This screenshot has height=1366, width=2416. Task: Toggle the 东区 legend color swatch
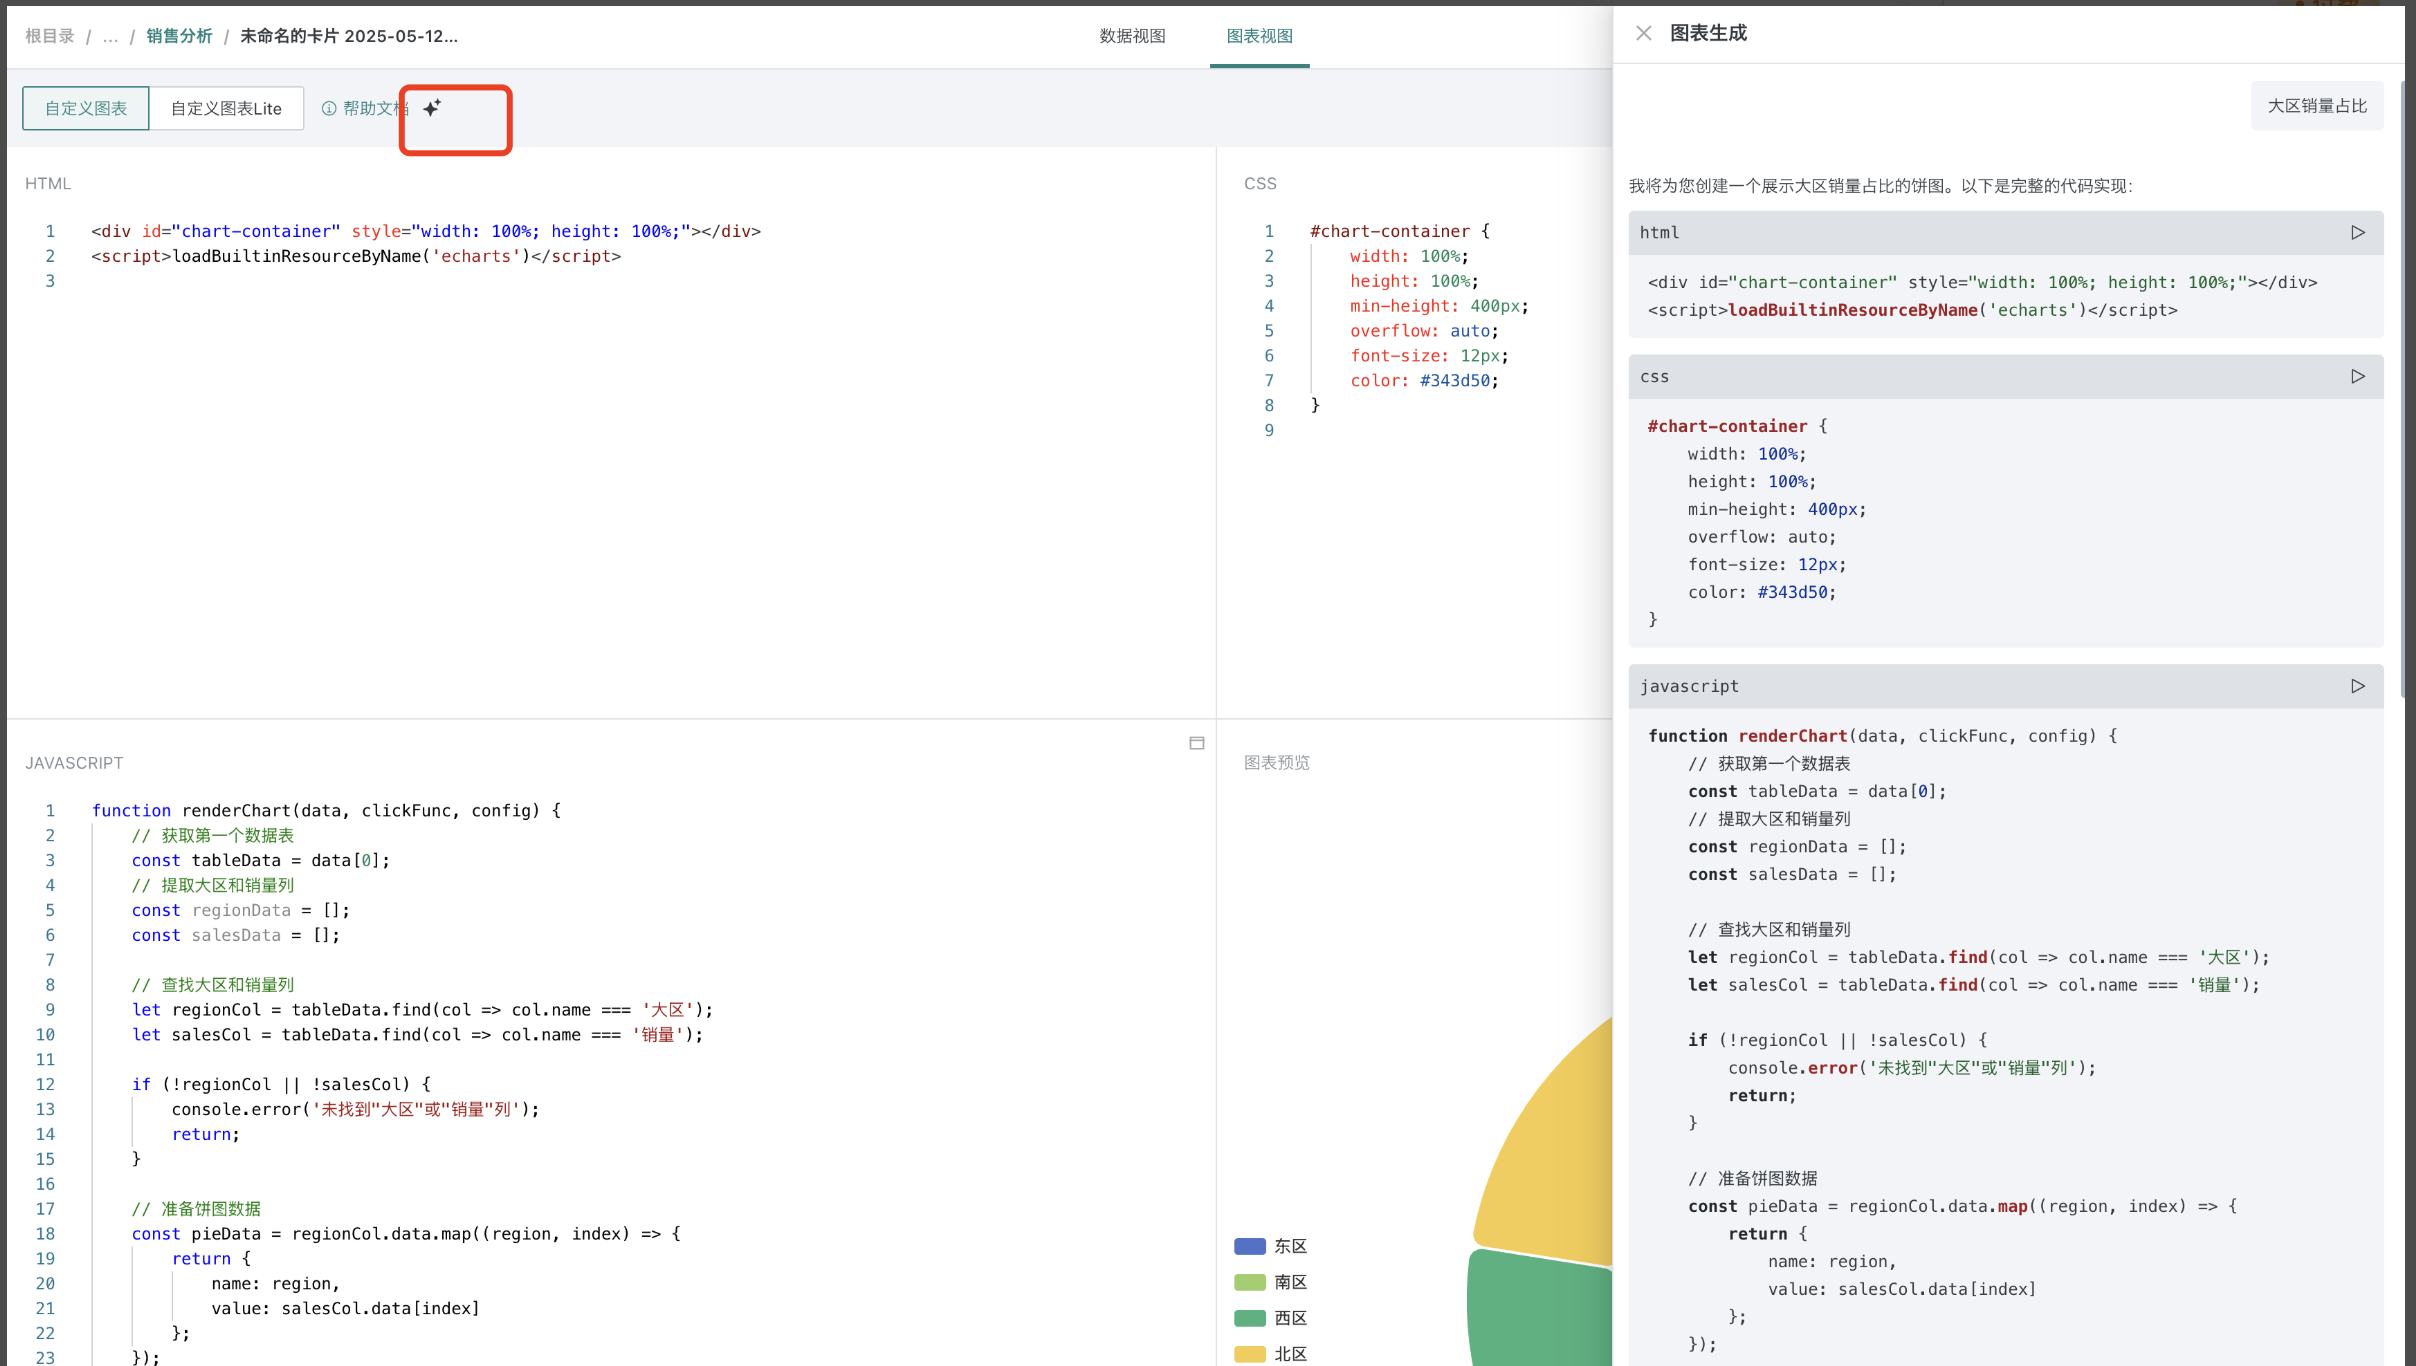tap(1250, 1246)
